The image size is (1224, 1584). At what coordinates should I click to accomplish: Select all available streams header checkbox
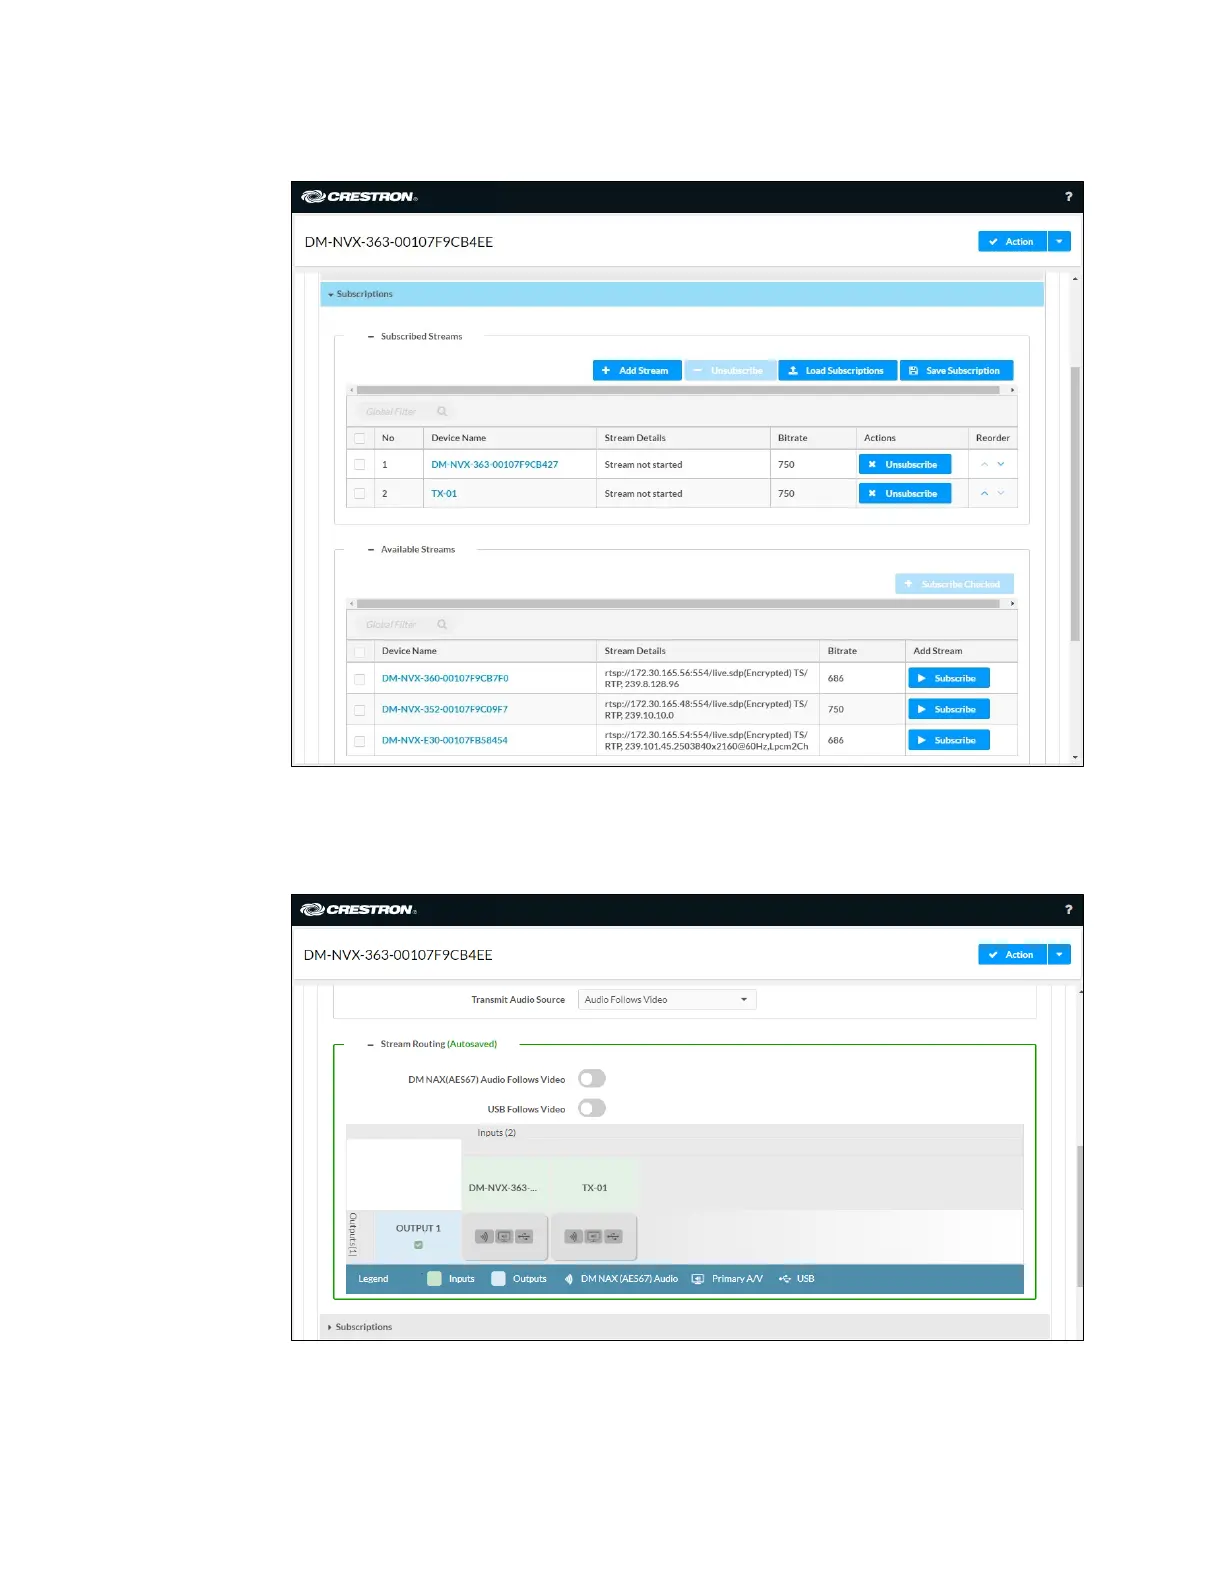click(359, 651)
